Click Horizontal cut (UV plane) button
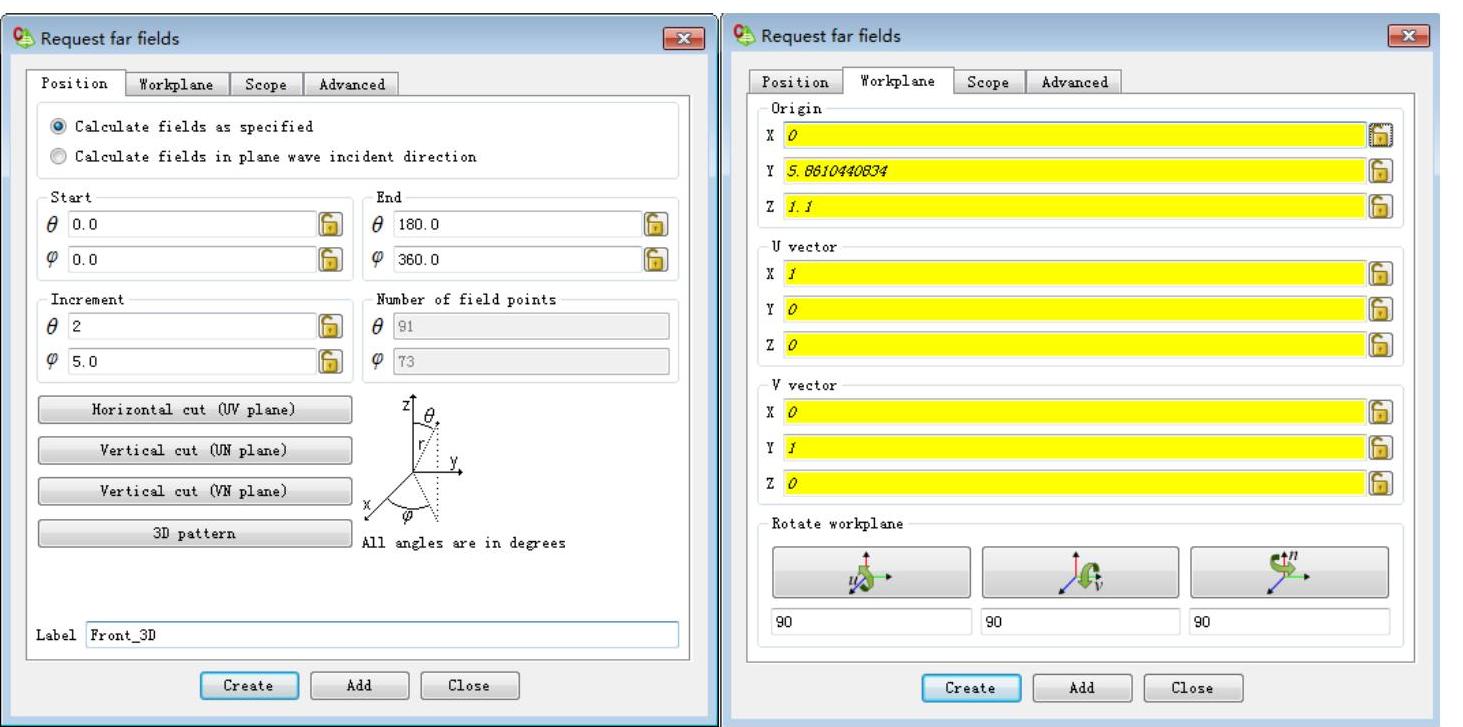 coord(195,410)
